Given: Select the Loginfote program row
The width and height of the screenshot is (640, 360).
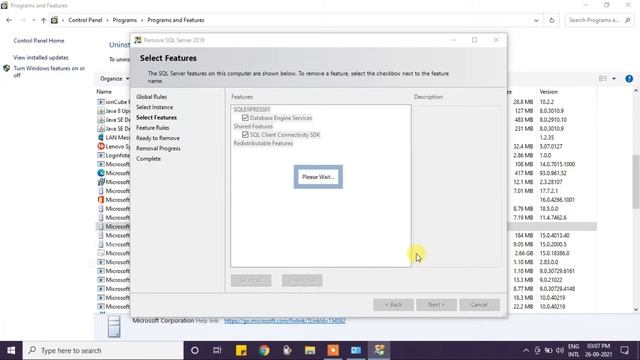Looking at the screenshot, I should coord(113,155).
